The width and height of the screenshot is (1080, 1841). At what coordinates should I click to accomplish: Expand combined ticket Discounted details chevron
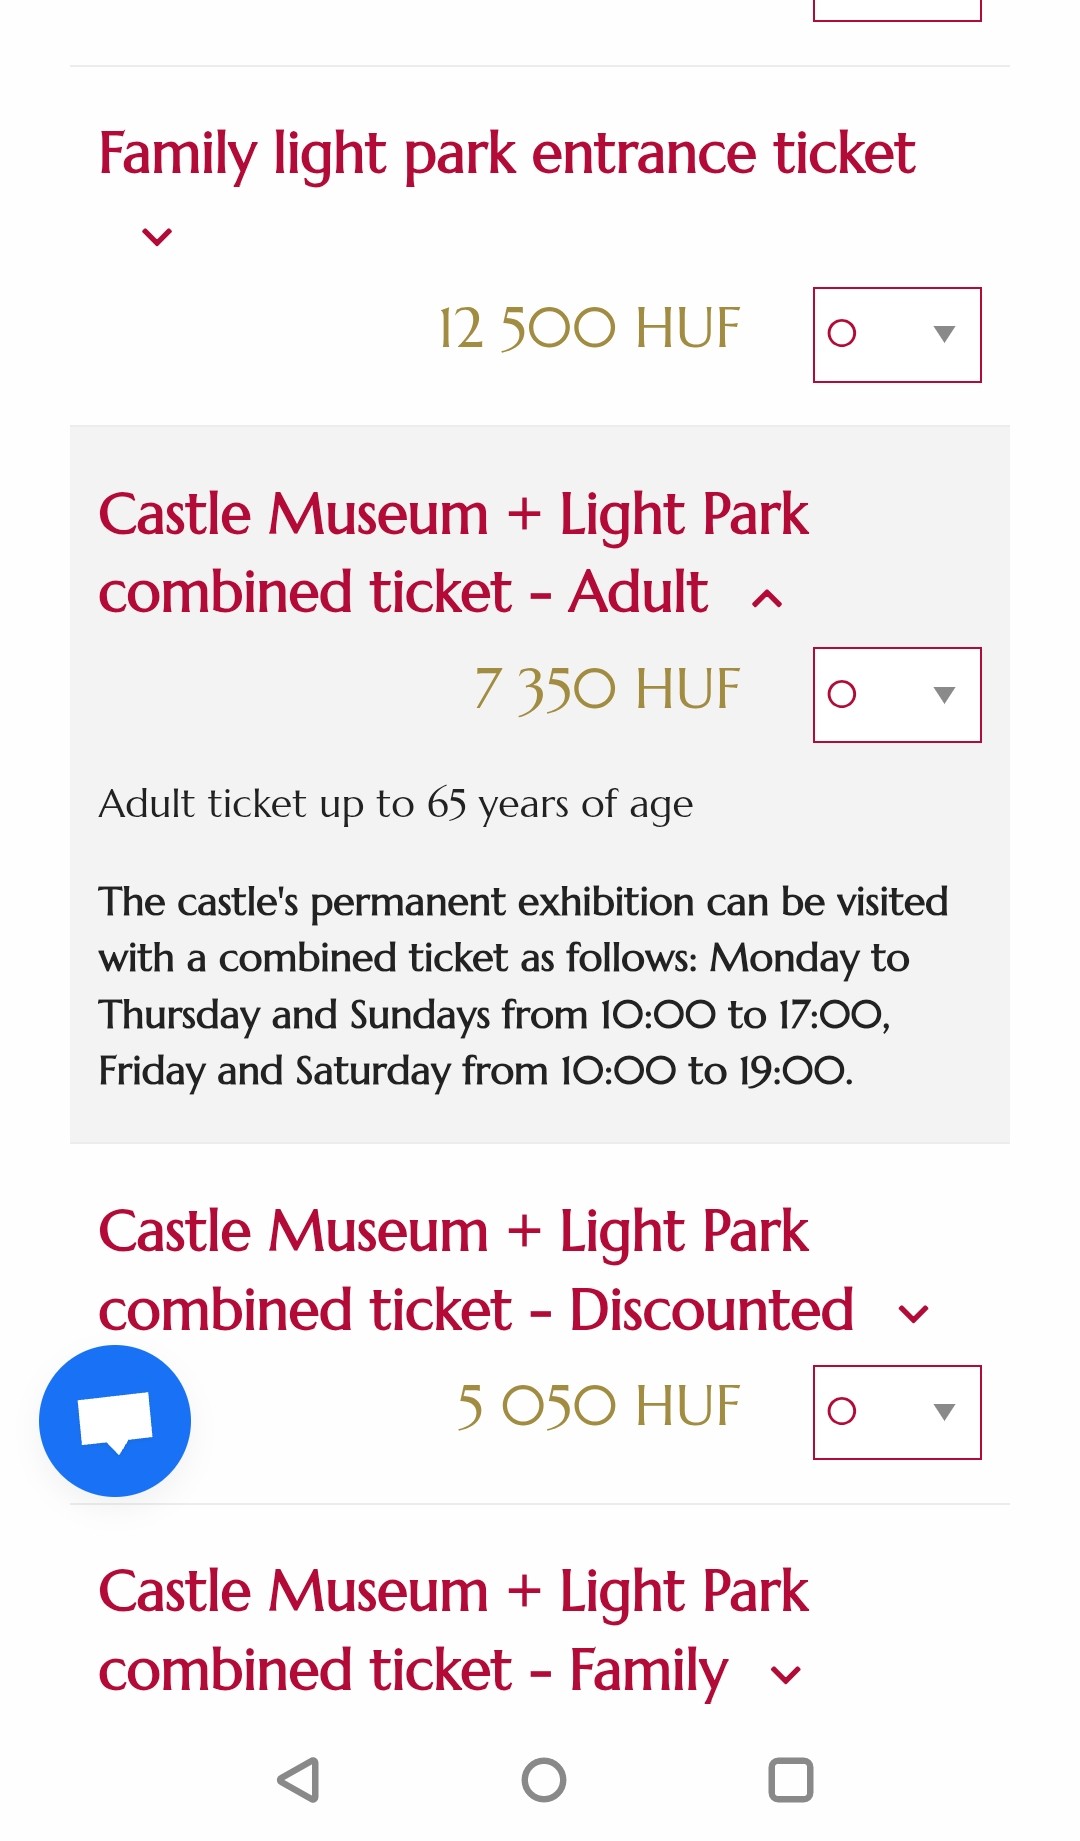click(914, 1314)
